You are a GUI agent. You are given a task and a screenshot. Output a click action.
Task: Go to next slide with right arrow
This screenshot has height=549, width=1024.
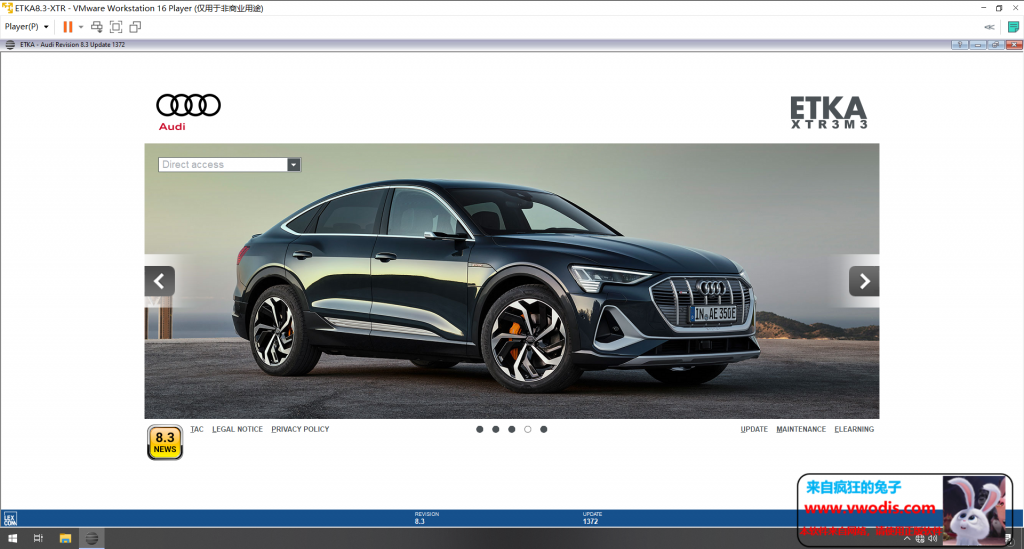tap(864, 281)
